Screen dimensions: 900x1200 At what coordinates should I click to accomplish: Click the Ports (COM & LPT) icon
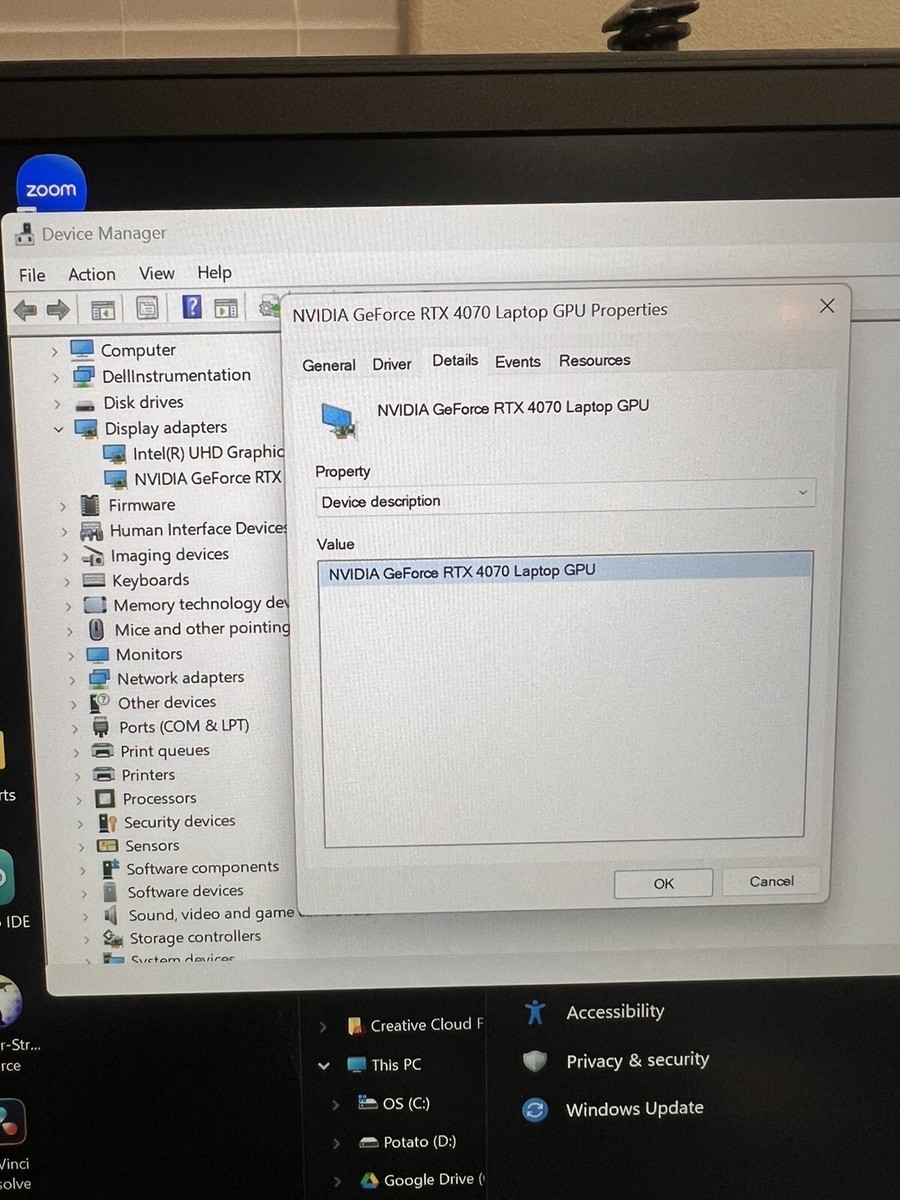click(x=101, y=727)
